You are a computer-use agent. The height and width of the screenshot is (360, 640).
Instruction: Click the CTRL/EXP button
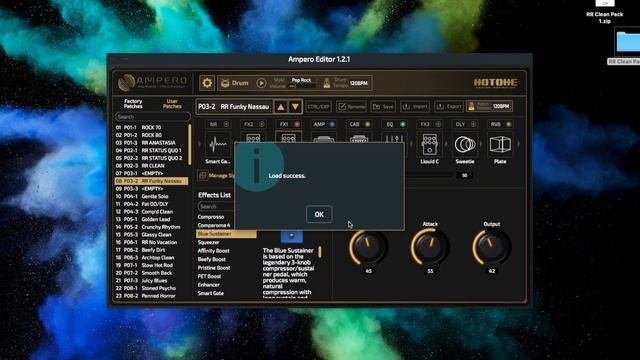(318, 107)
